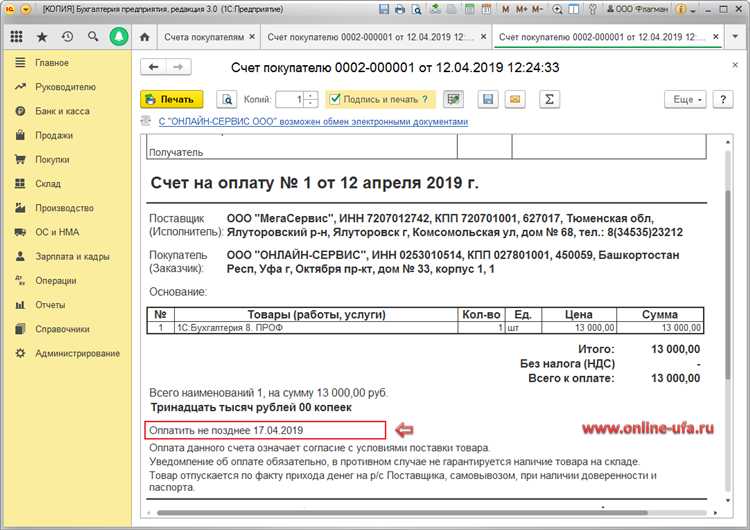The width and height of the screenshot is (750, 530).
Task: Open Склад section in sidebar
Action: tap(66, 184)
